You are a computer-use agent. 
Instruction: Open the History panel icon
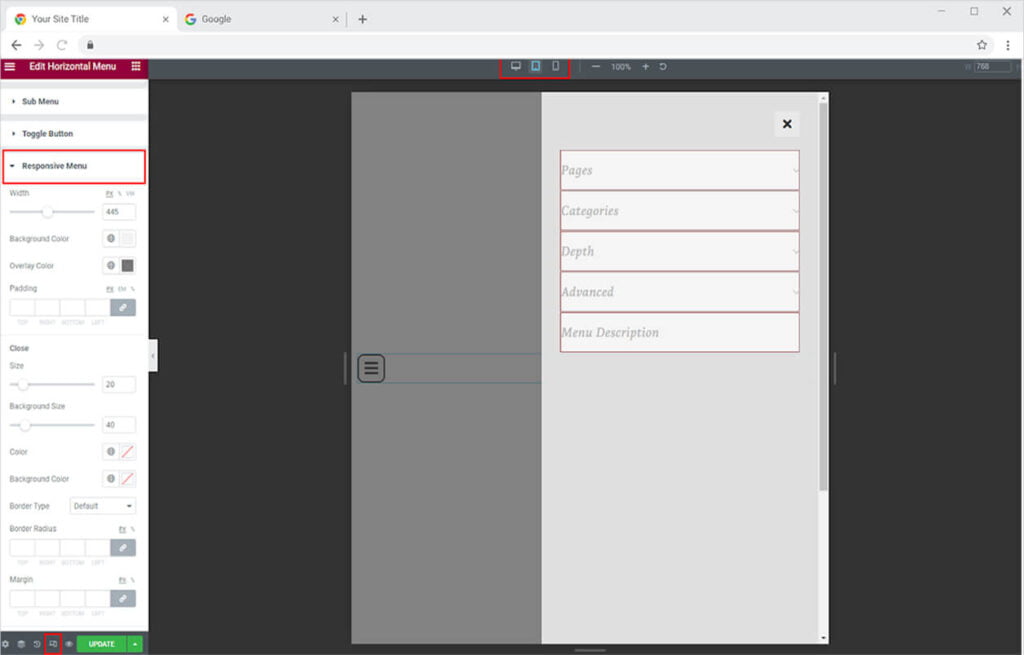[37, 644]
